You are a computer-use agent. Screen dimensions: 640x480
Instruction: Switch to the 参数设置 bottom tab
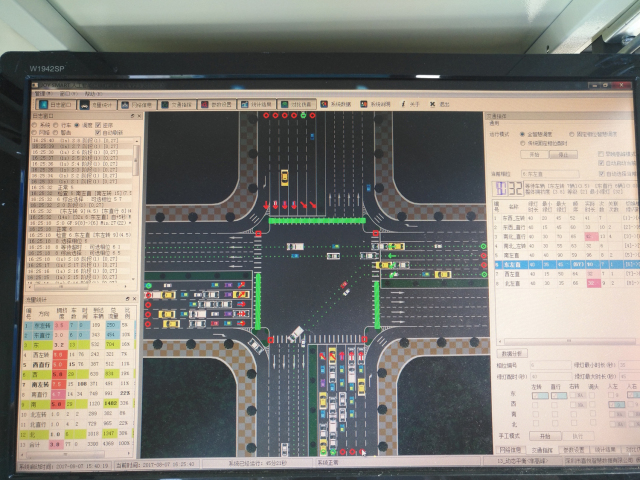(x=574, y=451)
